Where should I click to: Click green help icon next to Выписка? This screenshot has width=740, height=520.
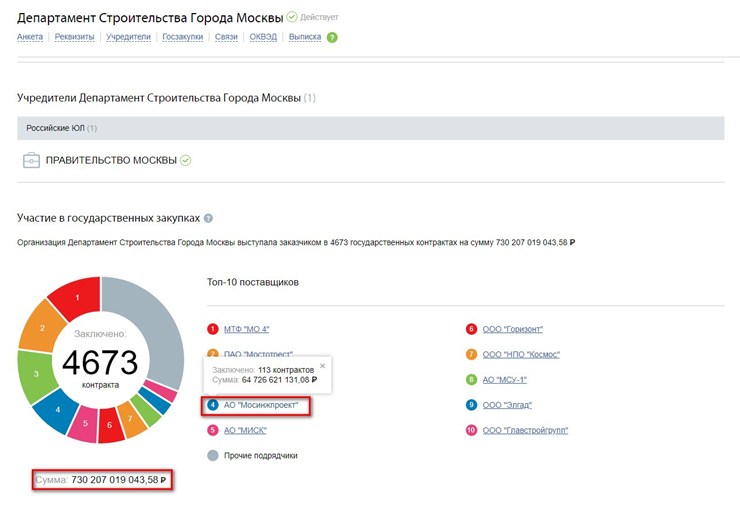click(x=332, y=37)
